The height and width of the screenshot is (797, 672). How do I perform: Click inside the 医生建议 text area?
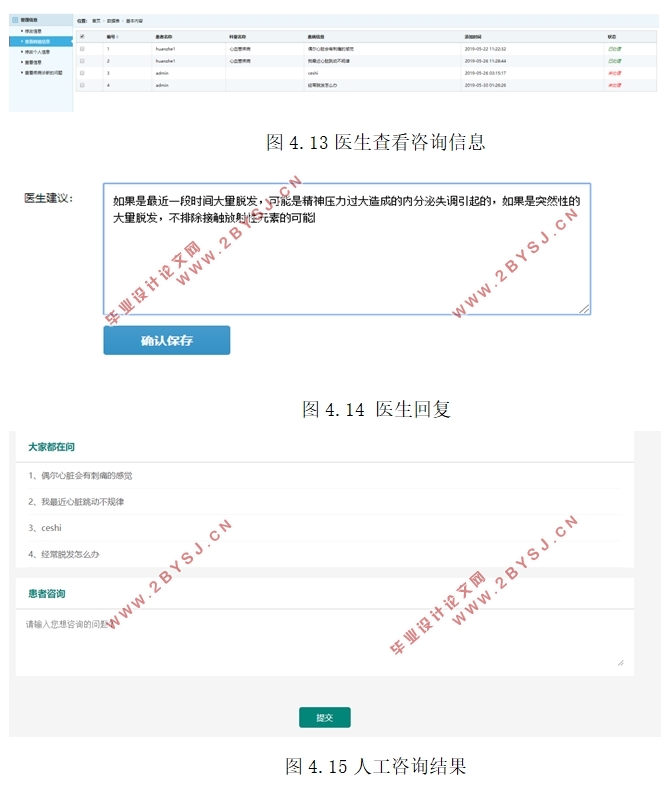[x=347, y=249]
